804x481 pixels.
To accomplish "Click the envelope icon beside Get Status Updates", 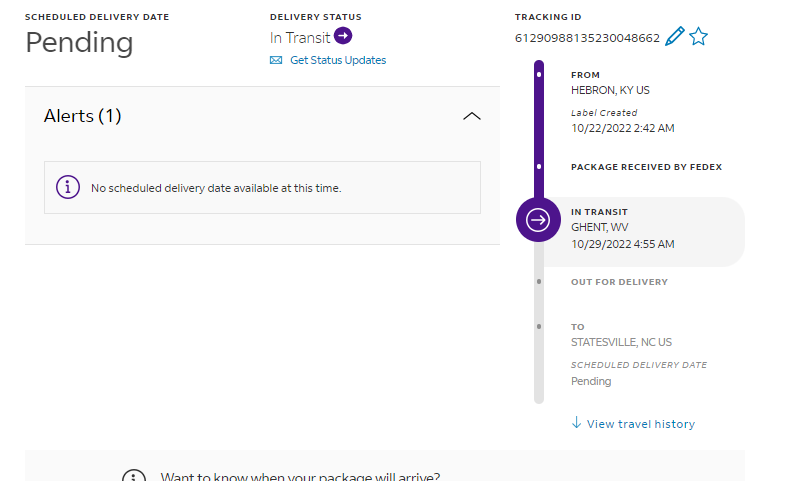I will pos(276,60).
